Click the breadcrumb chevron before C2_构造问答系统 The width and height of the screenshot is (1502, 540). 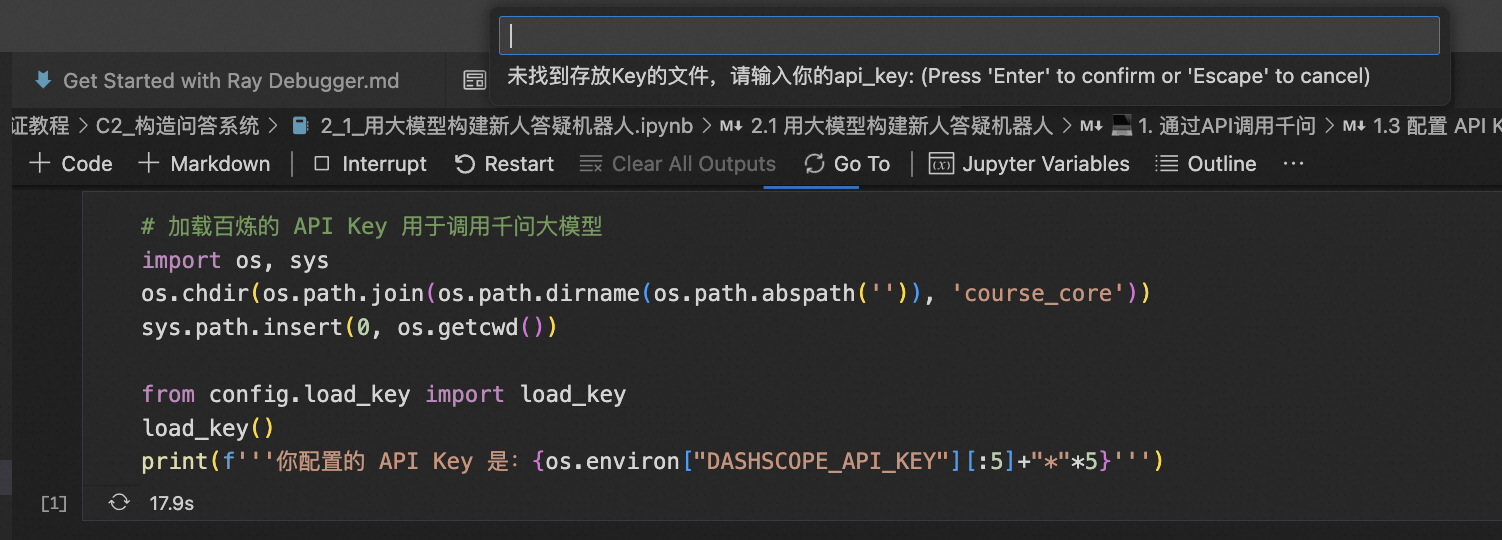82,126
